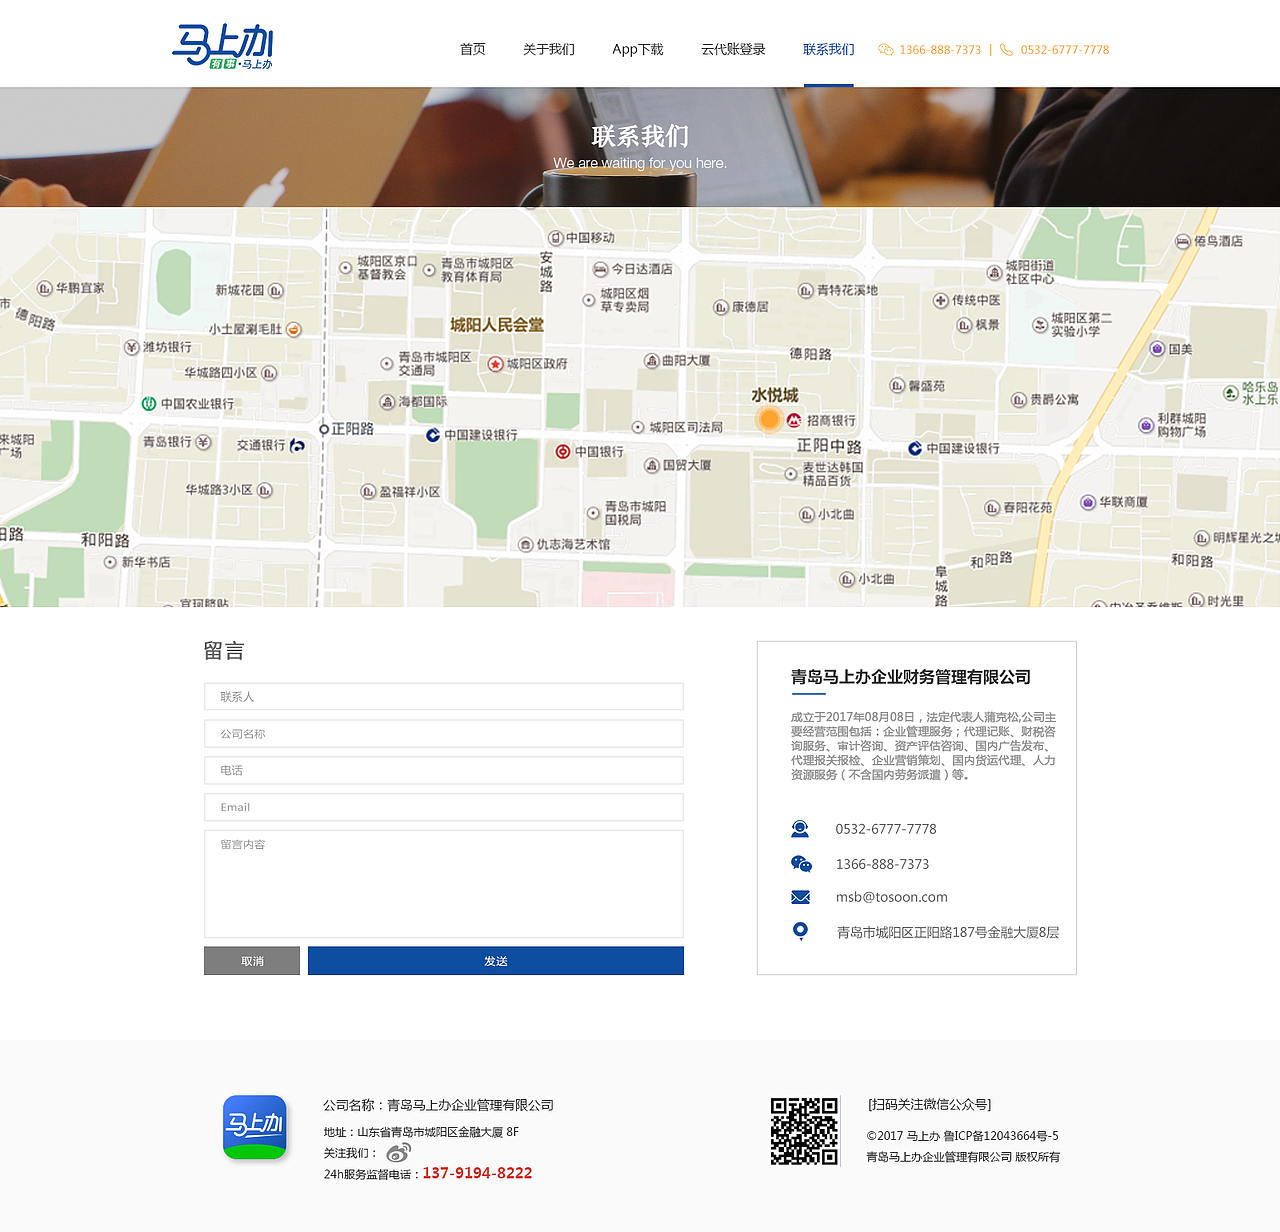This screenshot has height=1232, width=1280.
Task: Click the location pin icon beside the company address
Action: (800, 930)
